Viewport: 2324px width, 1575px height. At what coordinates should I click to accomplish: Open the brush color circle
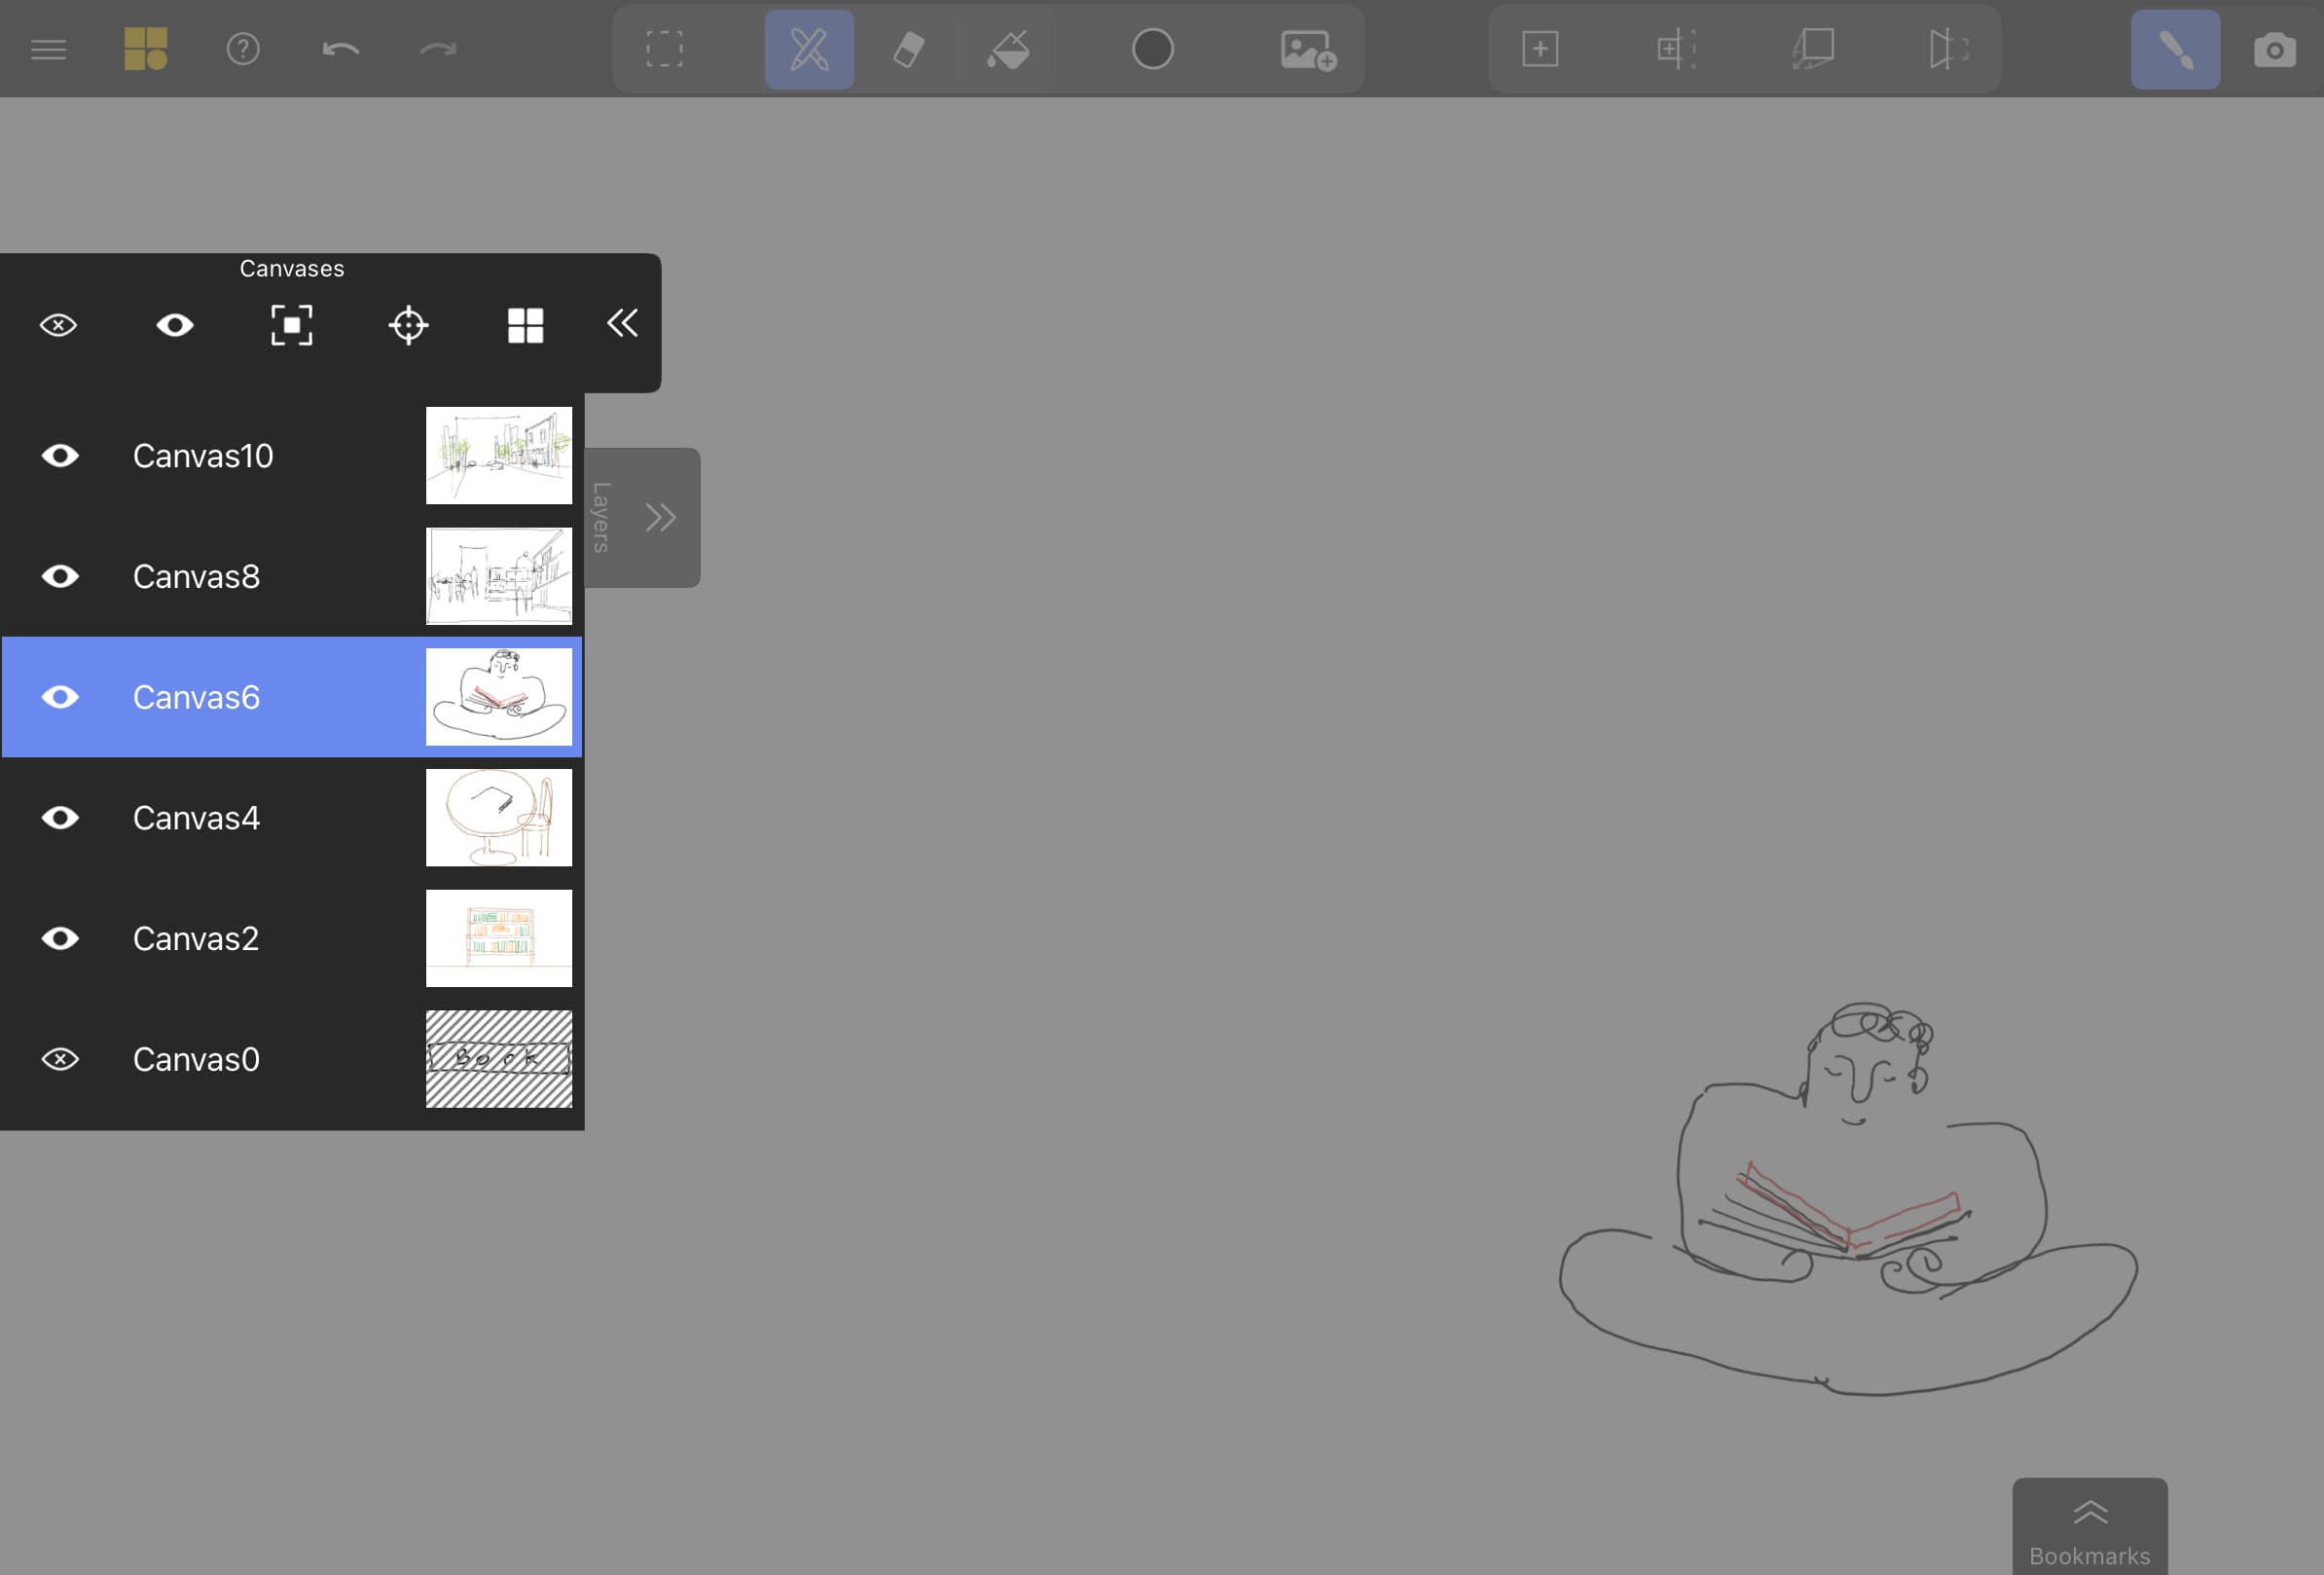coord(1152,49)
